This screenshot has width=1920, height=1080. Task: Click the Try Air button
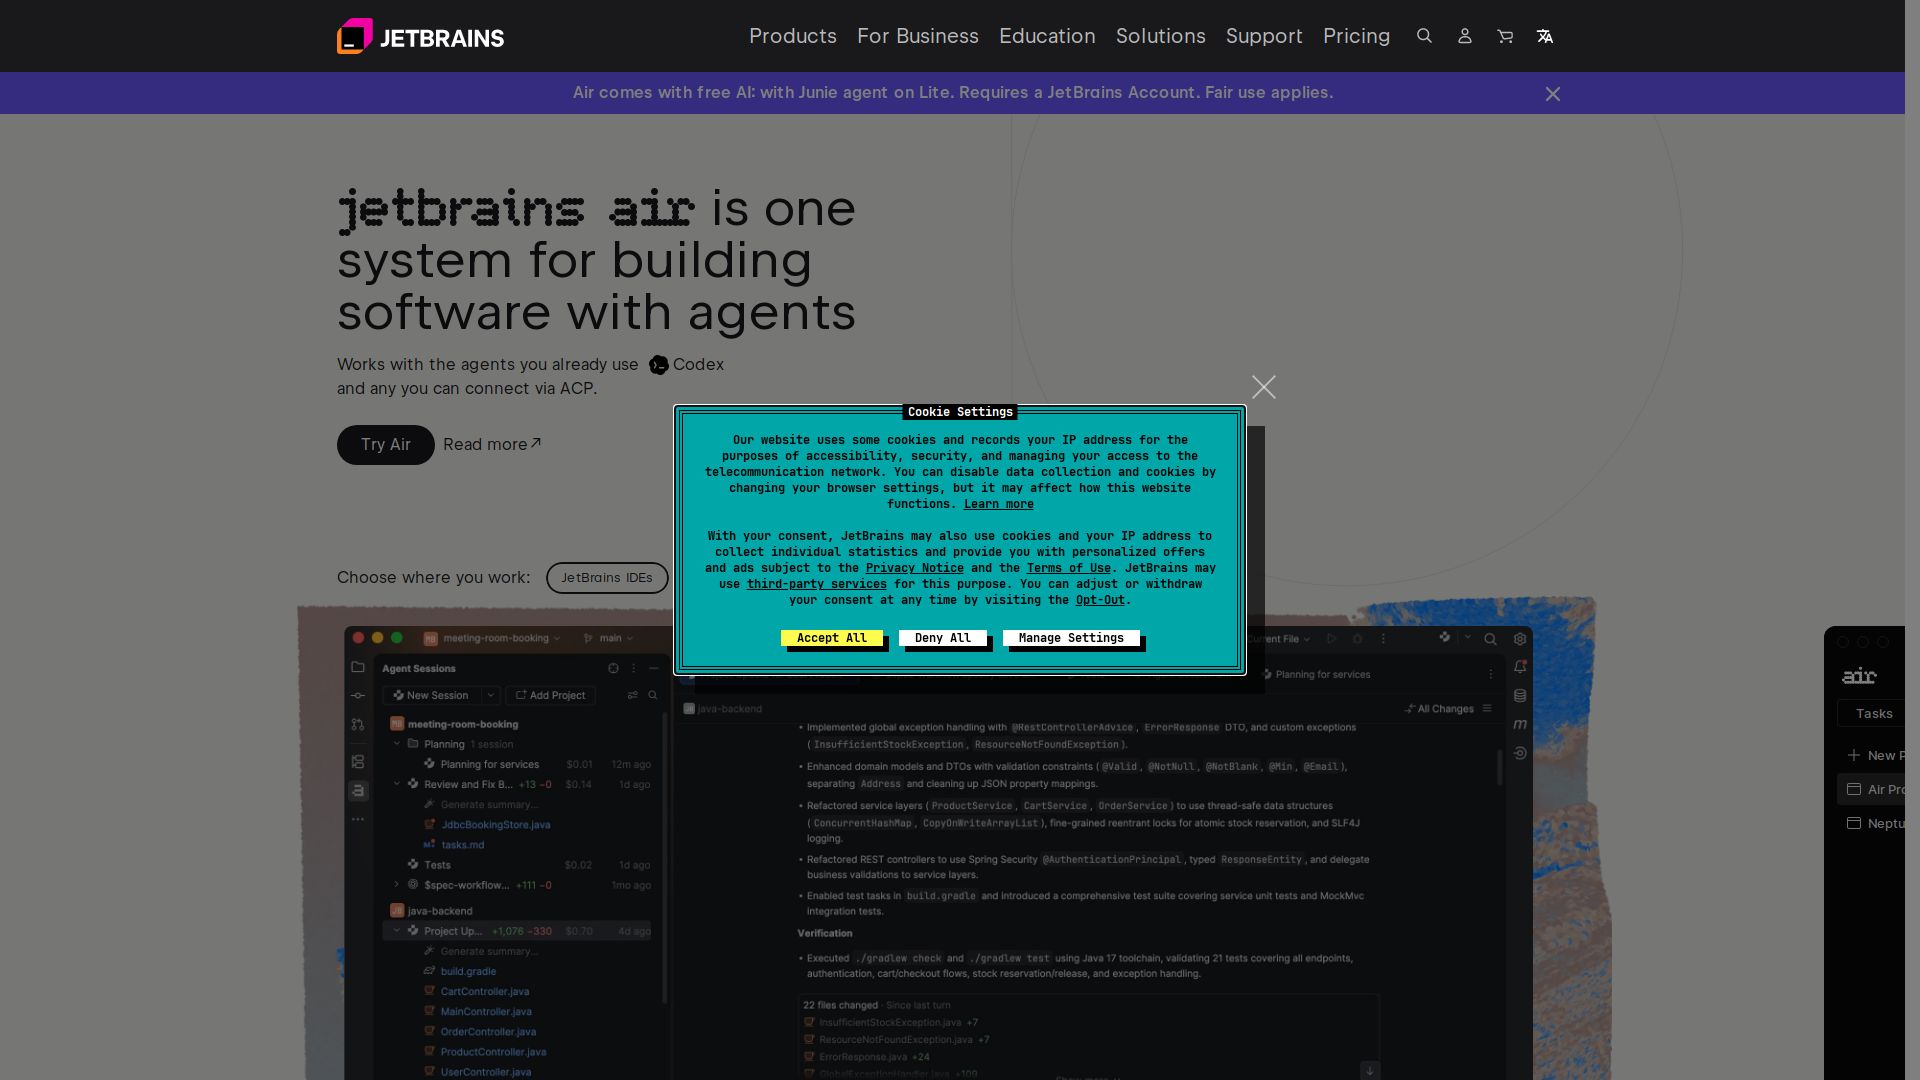click(385, 445)
